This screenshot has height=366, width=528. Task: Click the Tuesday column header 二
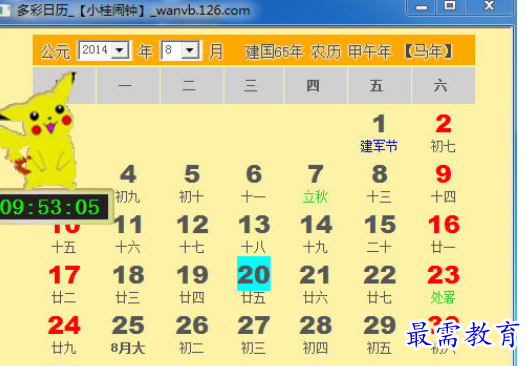coord(192,86)
